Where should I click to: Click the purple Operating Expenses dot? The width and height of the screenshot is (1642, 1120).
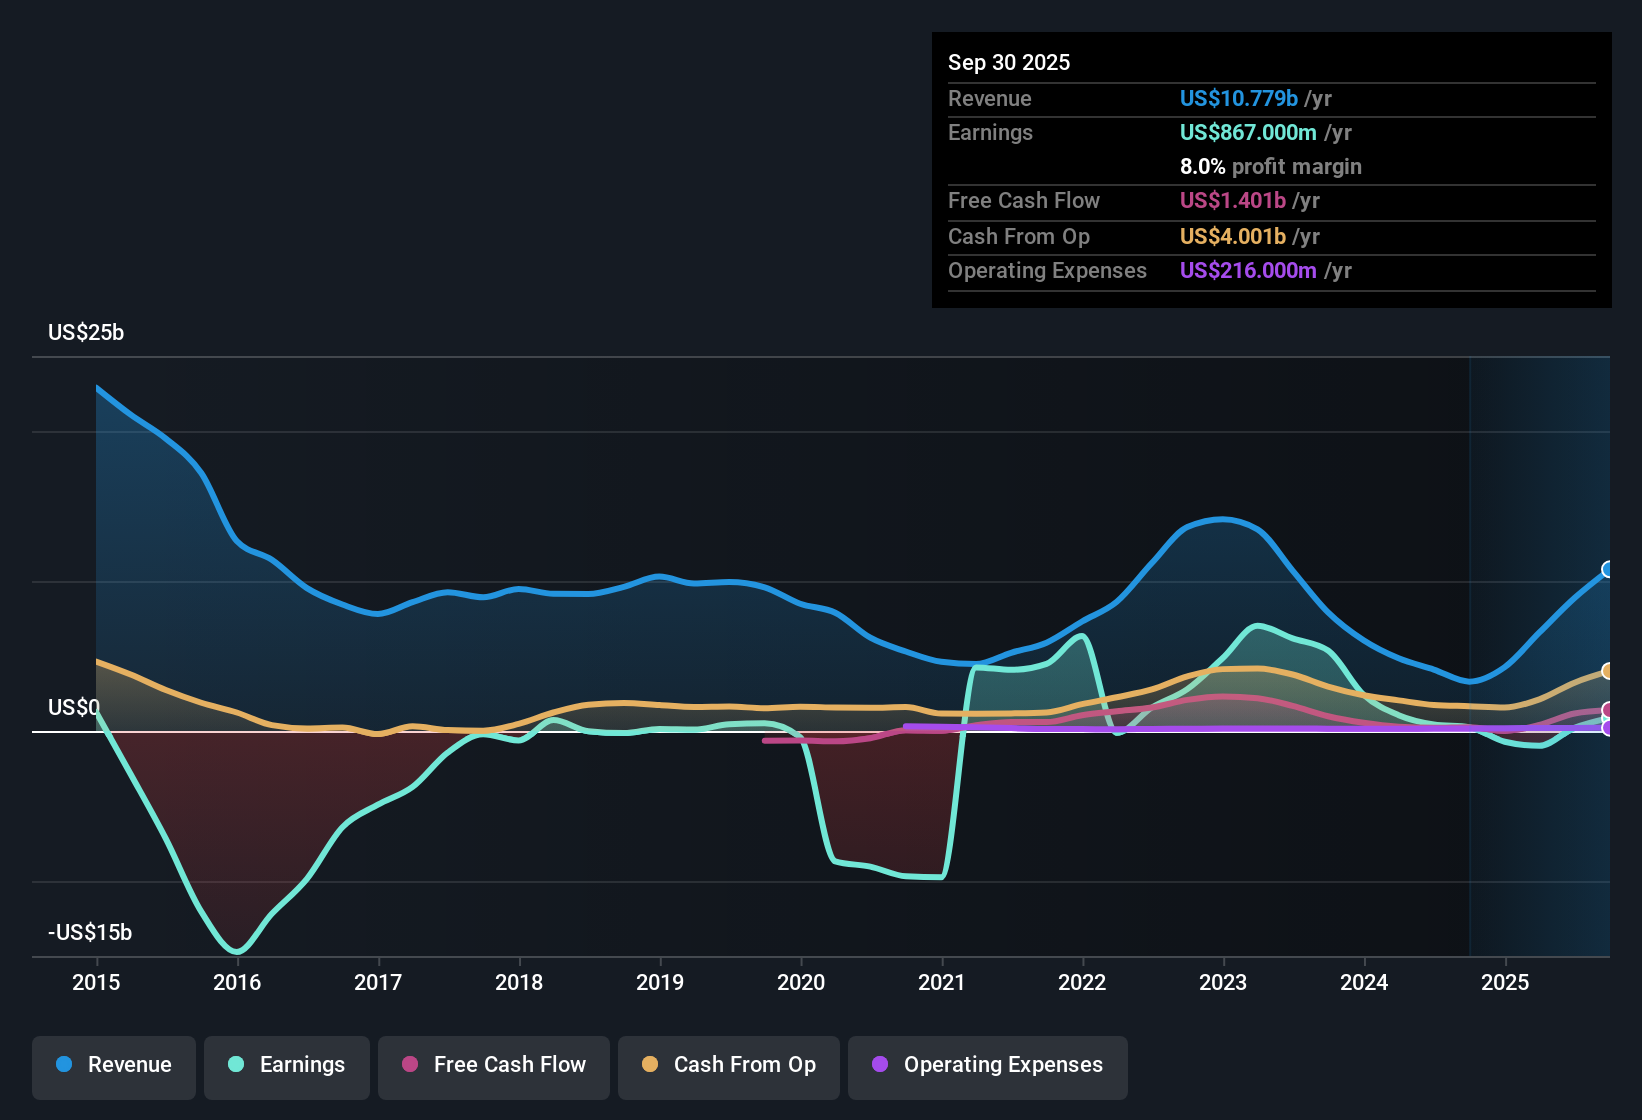(x=880, y=1064)
